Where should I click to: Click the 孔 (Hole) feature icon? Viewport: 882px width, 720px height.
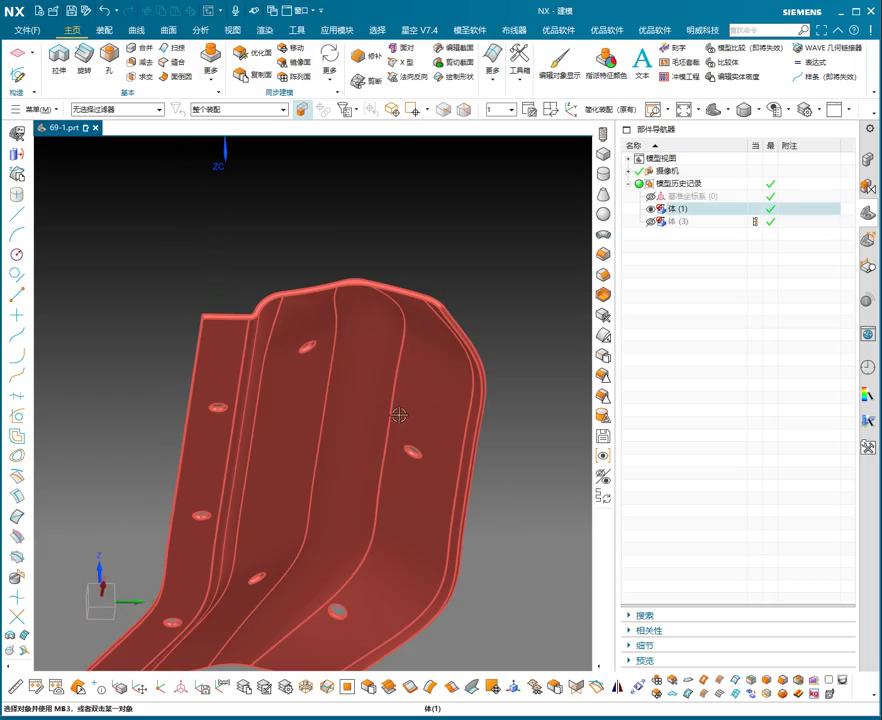coord(109,55)
